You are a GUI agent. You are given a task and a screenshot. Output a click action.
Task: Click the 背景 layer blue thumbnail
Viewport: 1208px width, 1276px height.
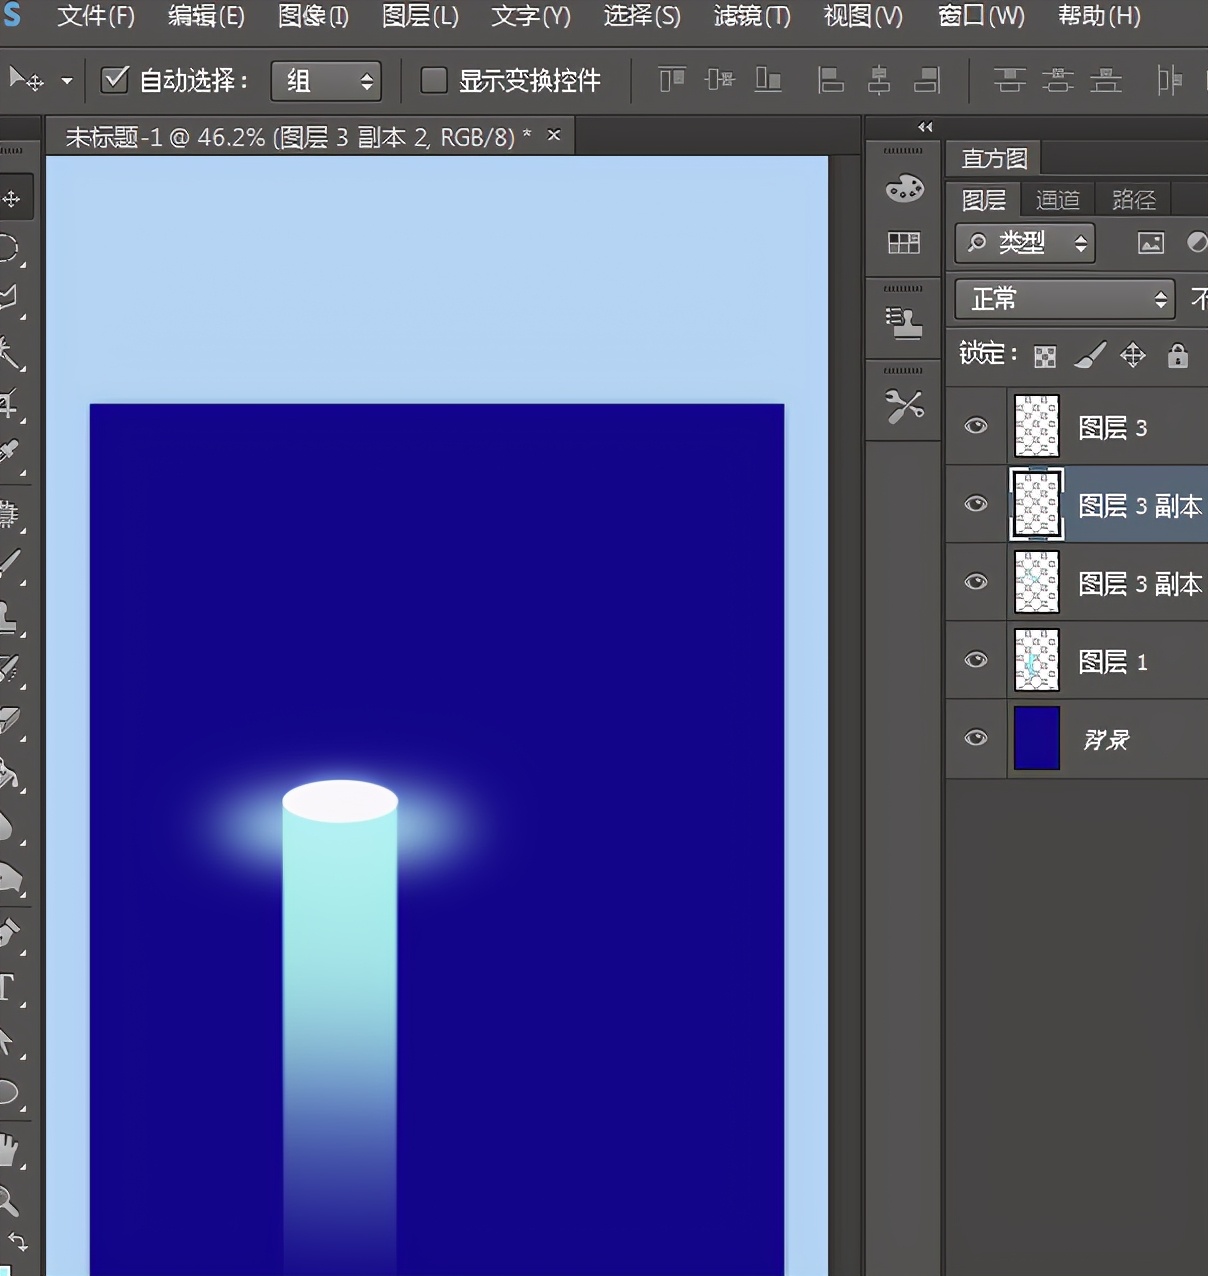1036,738
